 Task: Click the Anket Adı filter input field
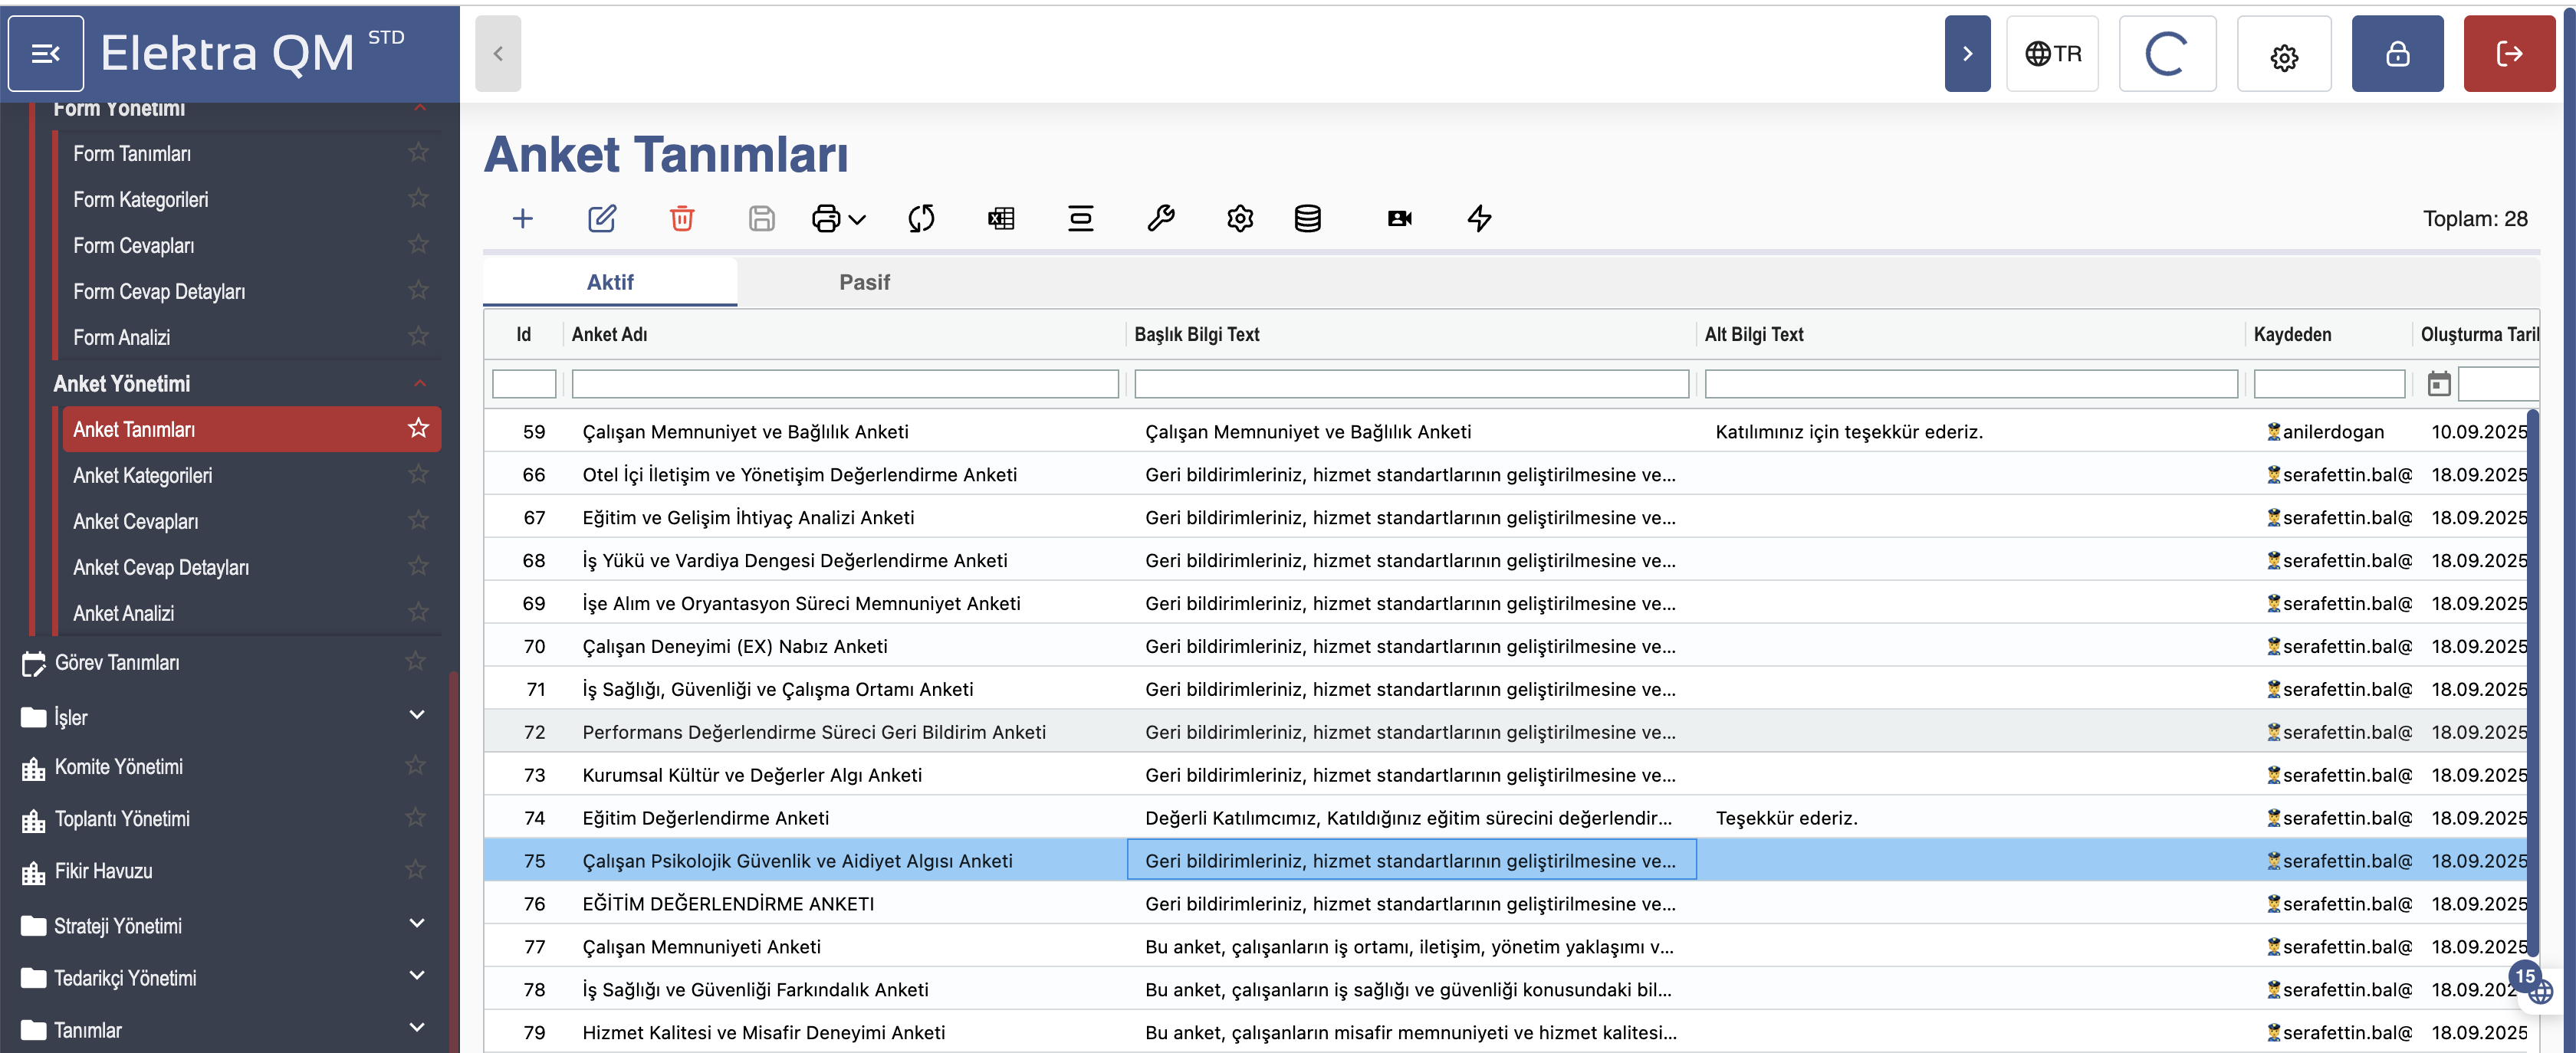point(844,384)
